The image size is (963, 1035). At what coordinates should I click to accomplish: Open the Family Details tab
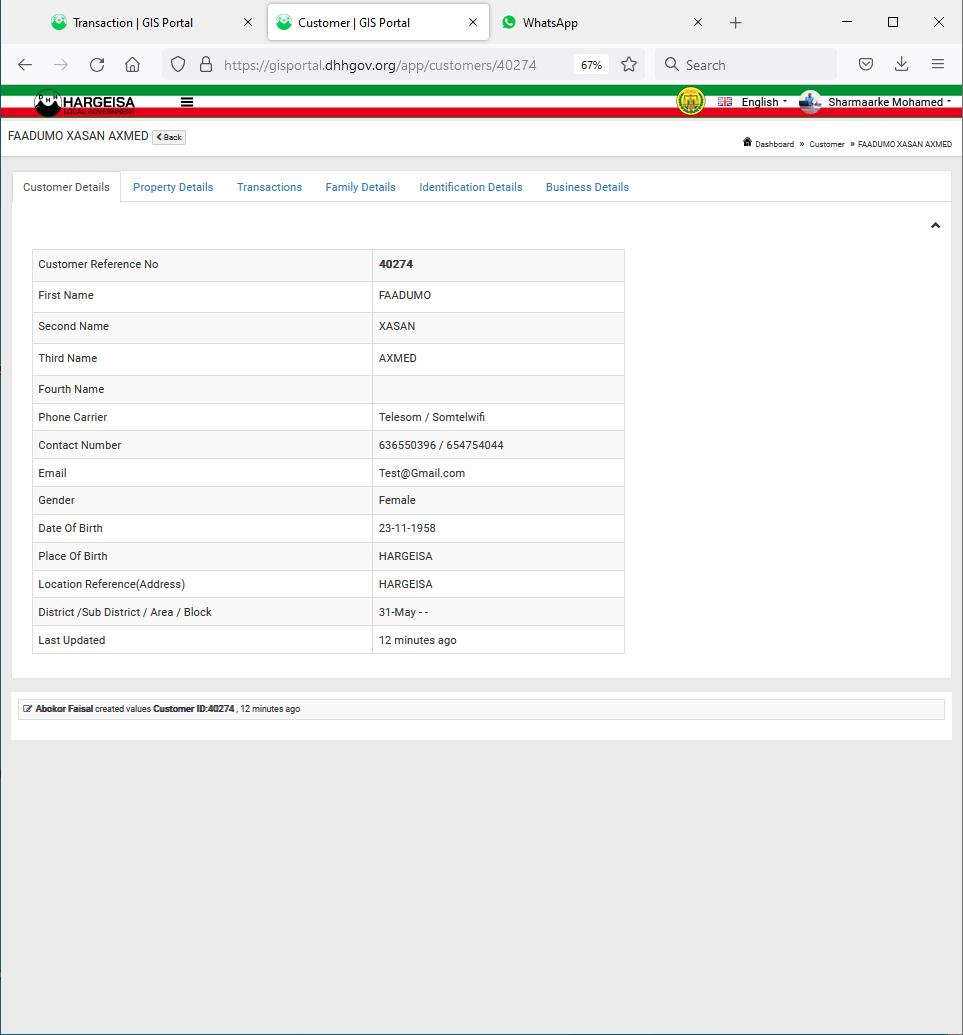click(360, 187)
